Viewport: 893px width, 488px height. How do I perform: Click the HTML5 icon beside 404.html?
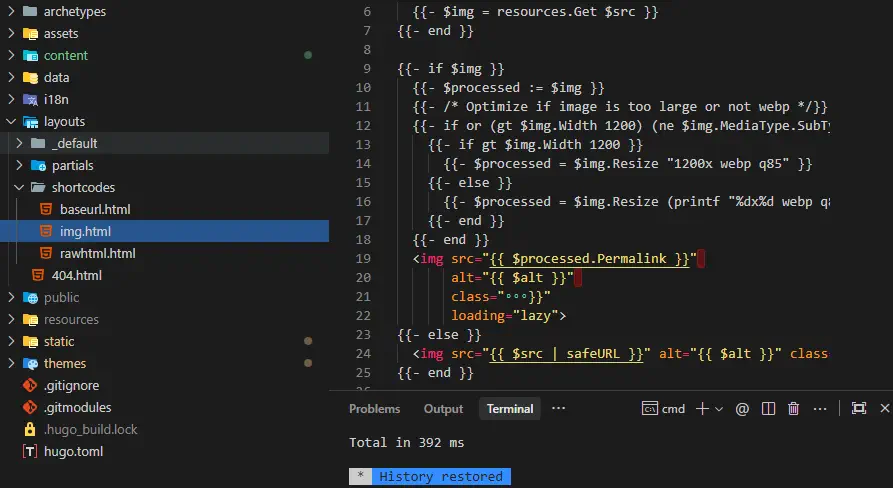point(38,276)
